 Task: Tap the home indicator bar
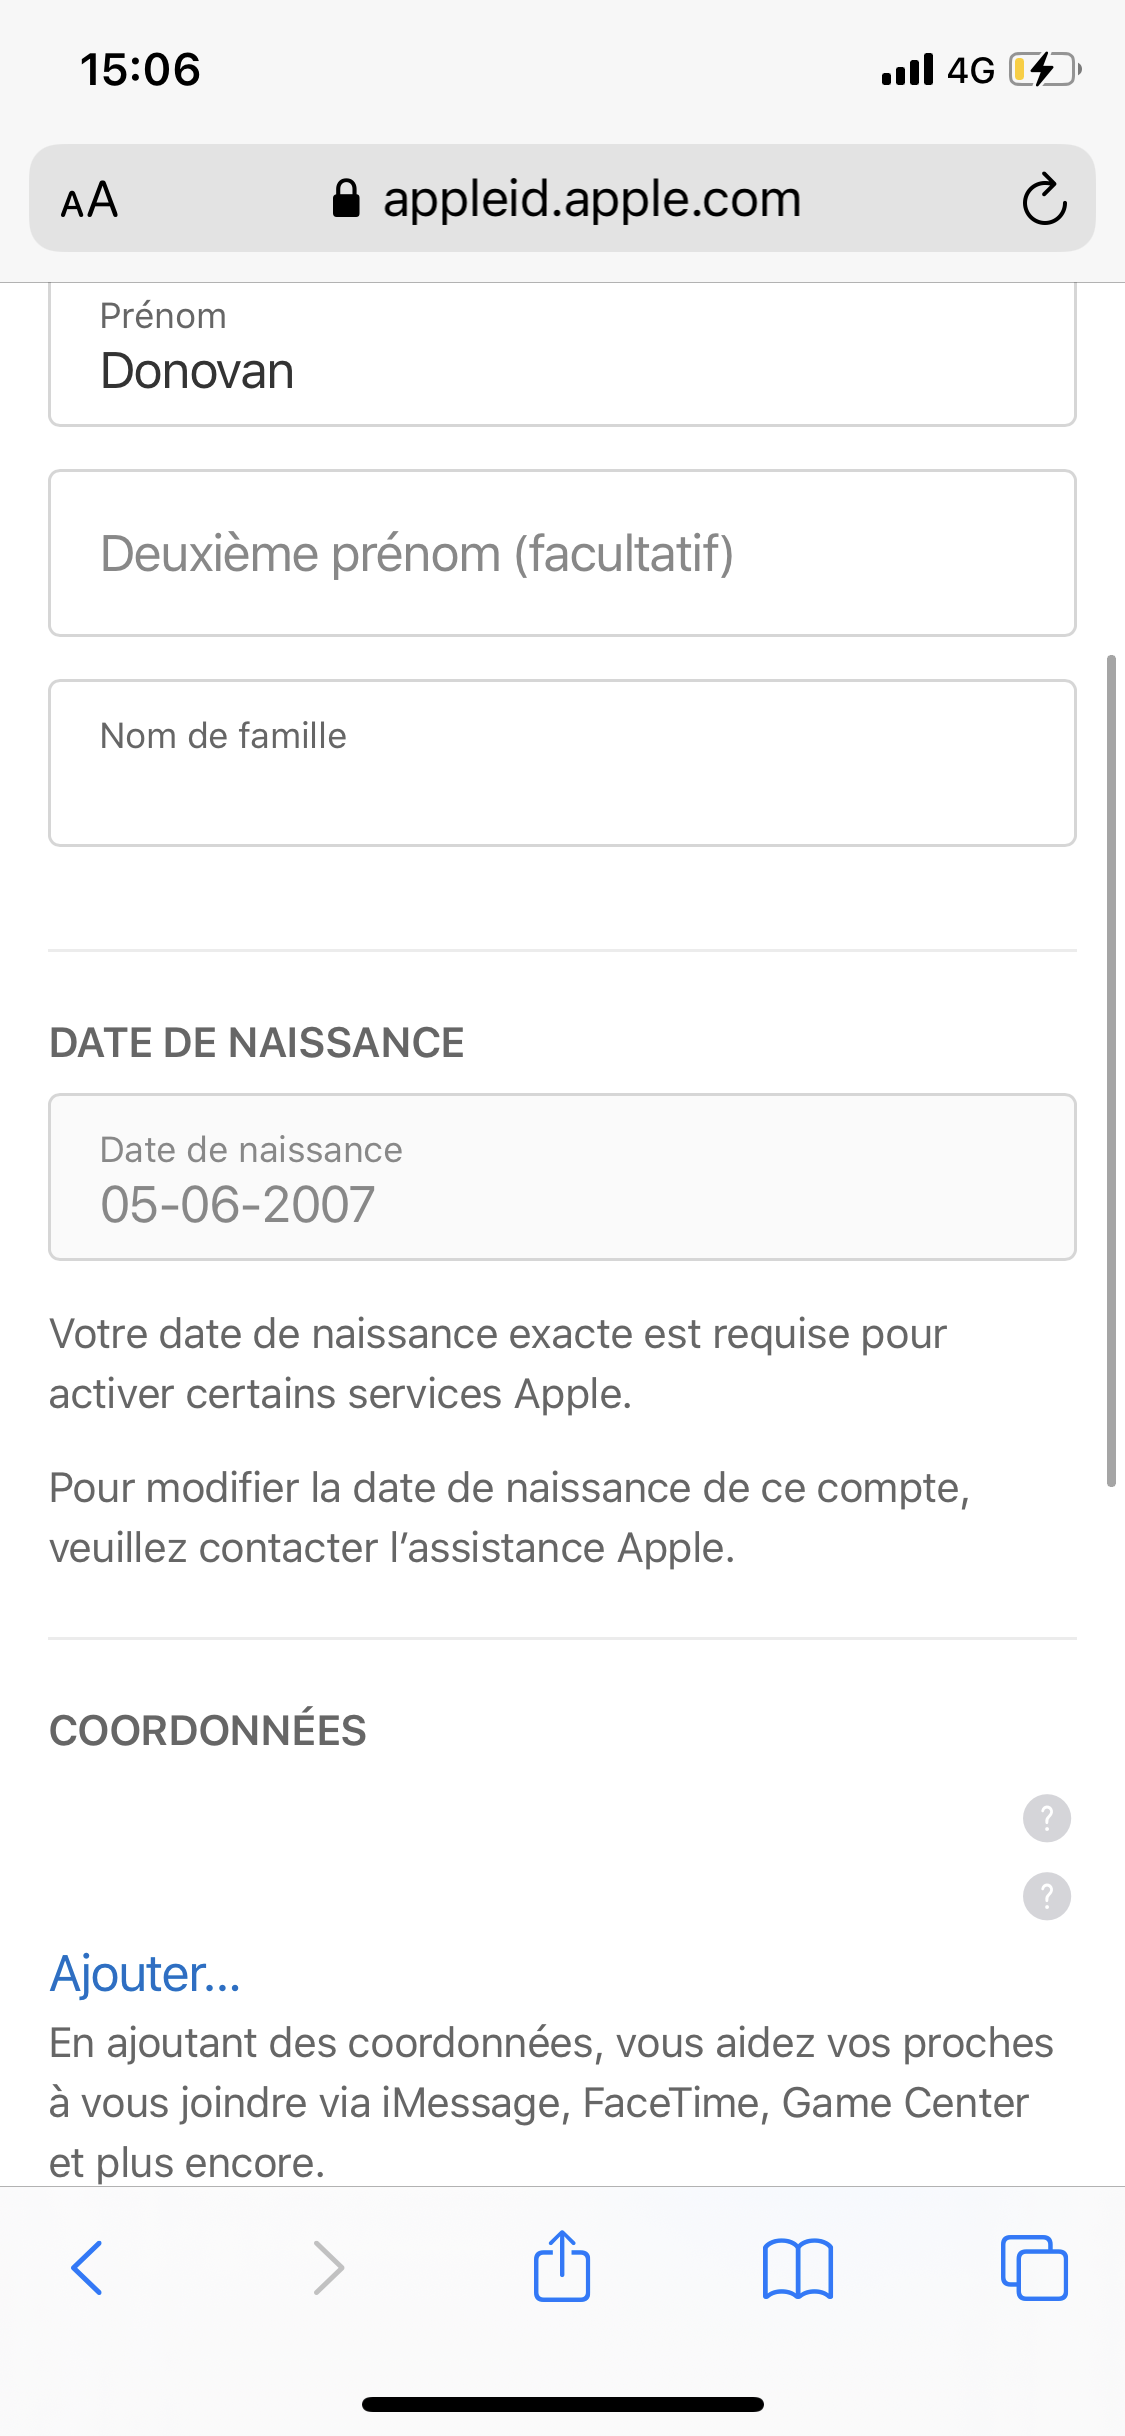(562, 2404)
